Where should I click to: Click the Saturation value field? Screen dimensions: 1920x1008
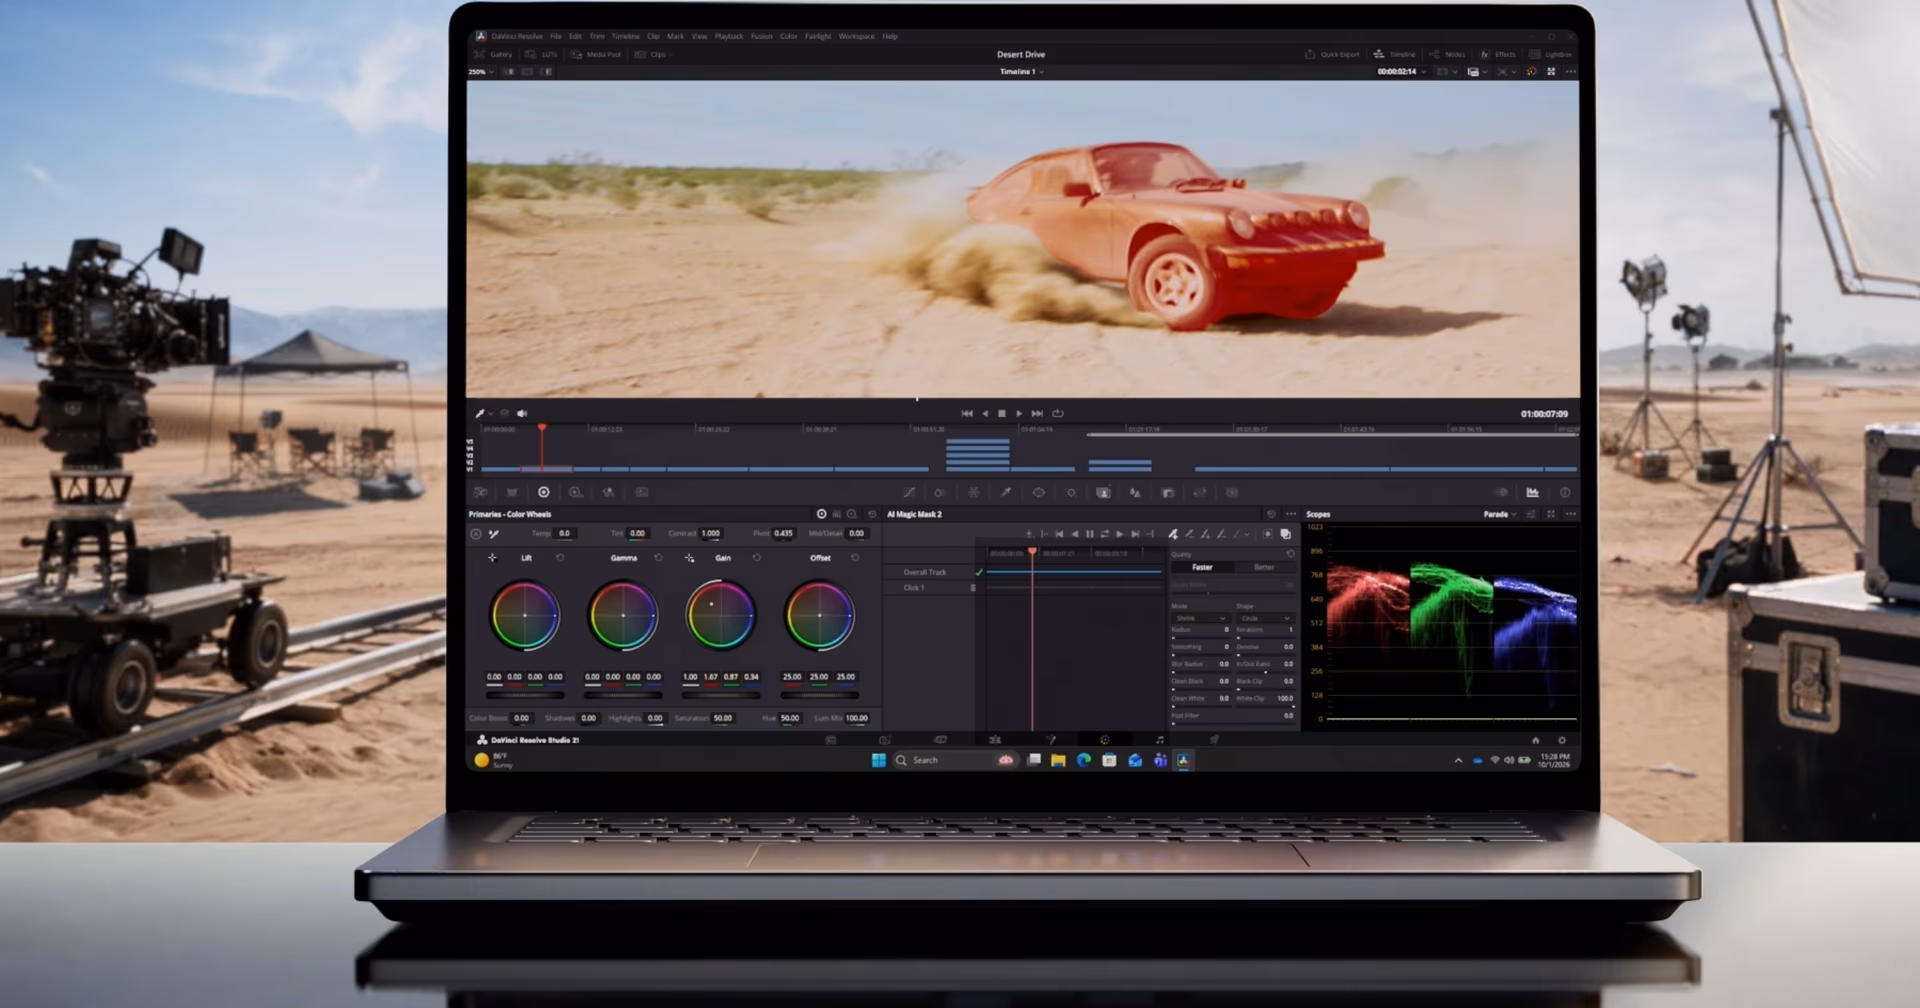(x=722, y=718)
